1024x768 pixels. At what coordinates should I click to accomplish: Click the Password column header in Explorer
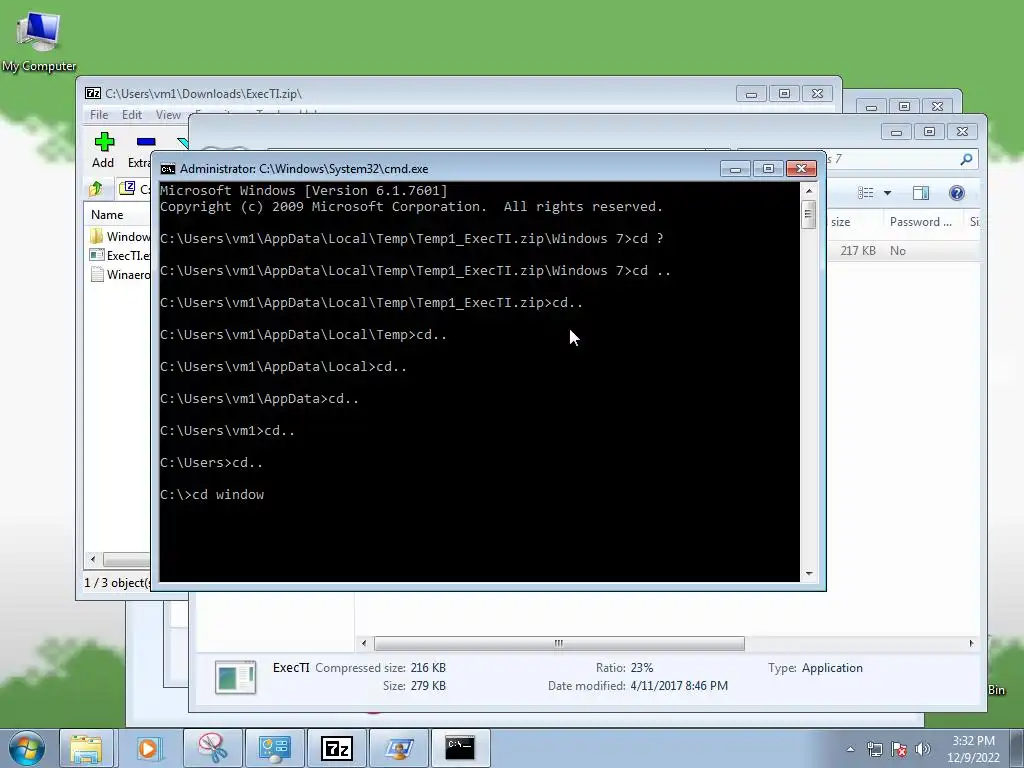coord(920,222)
